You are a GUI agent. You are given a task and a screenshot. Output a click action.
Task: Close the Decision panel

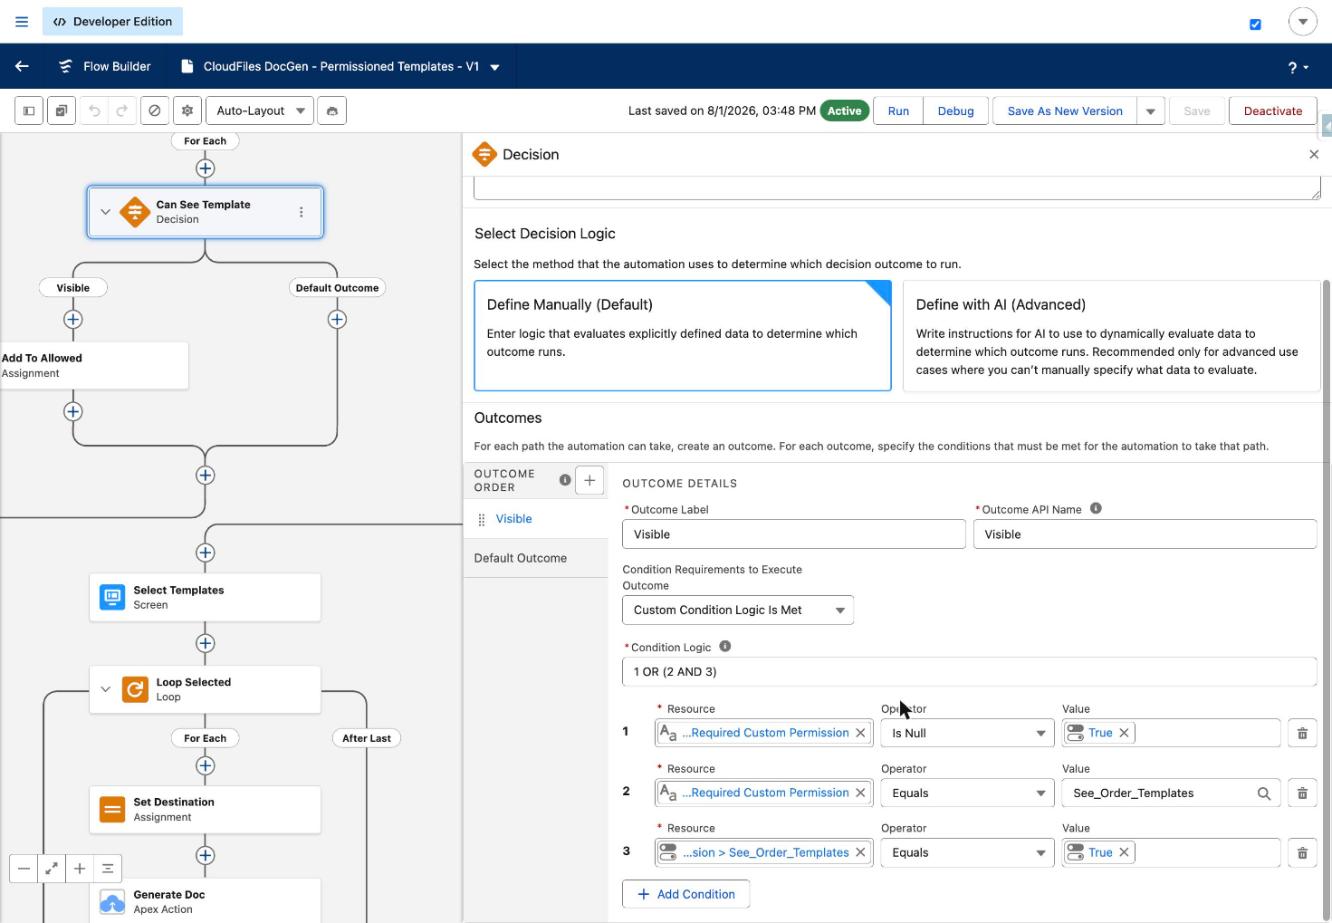[x=1314, y=155]
